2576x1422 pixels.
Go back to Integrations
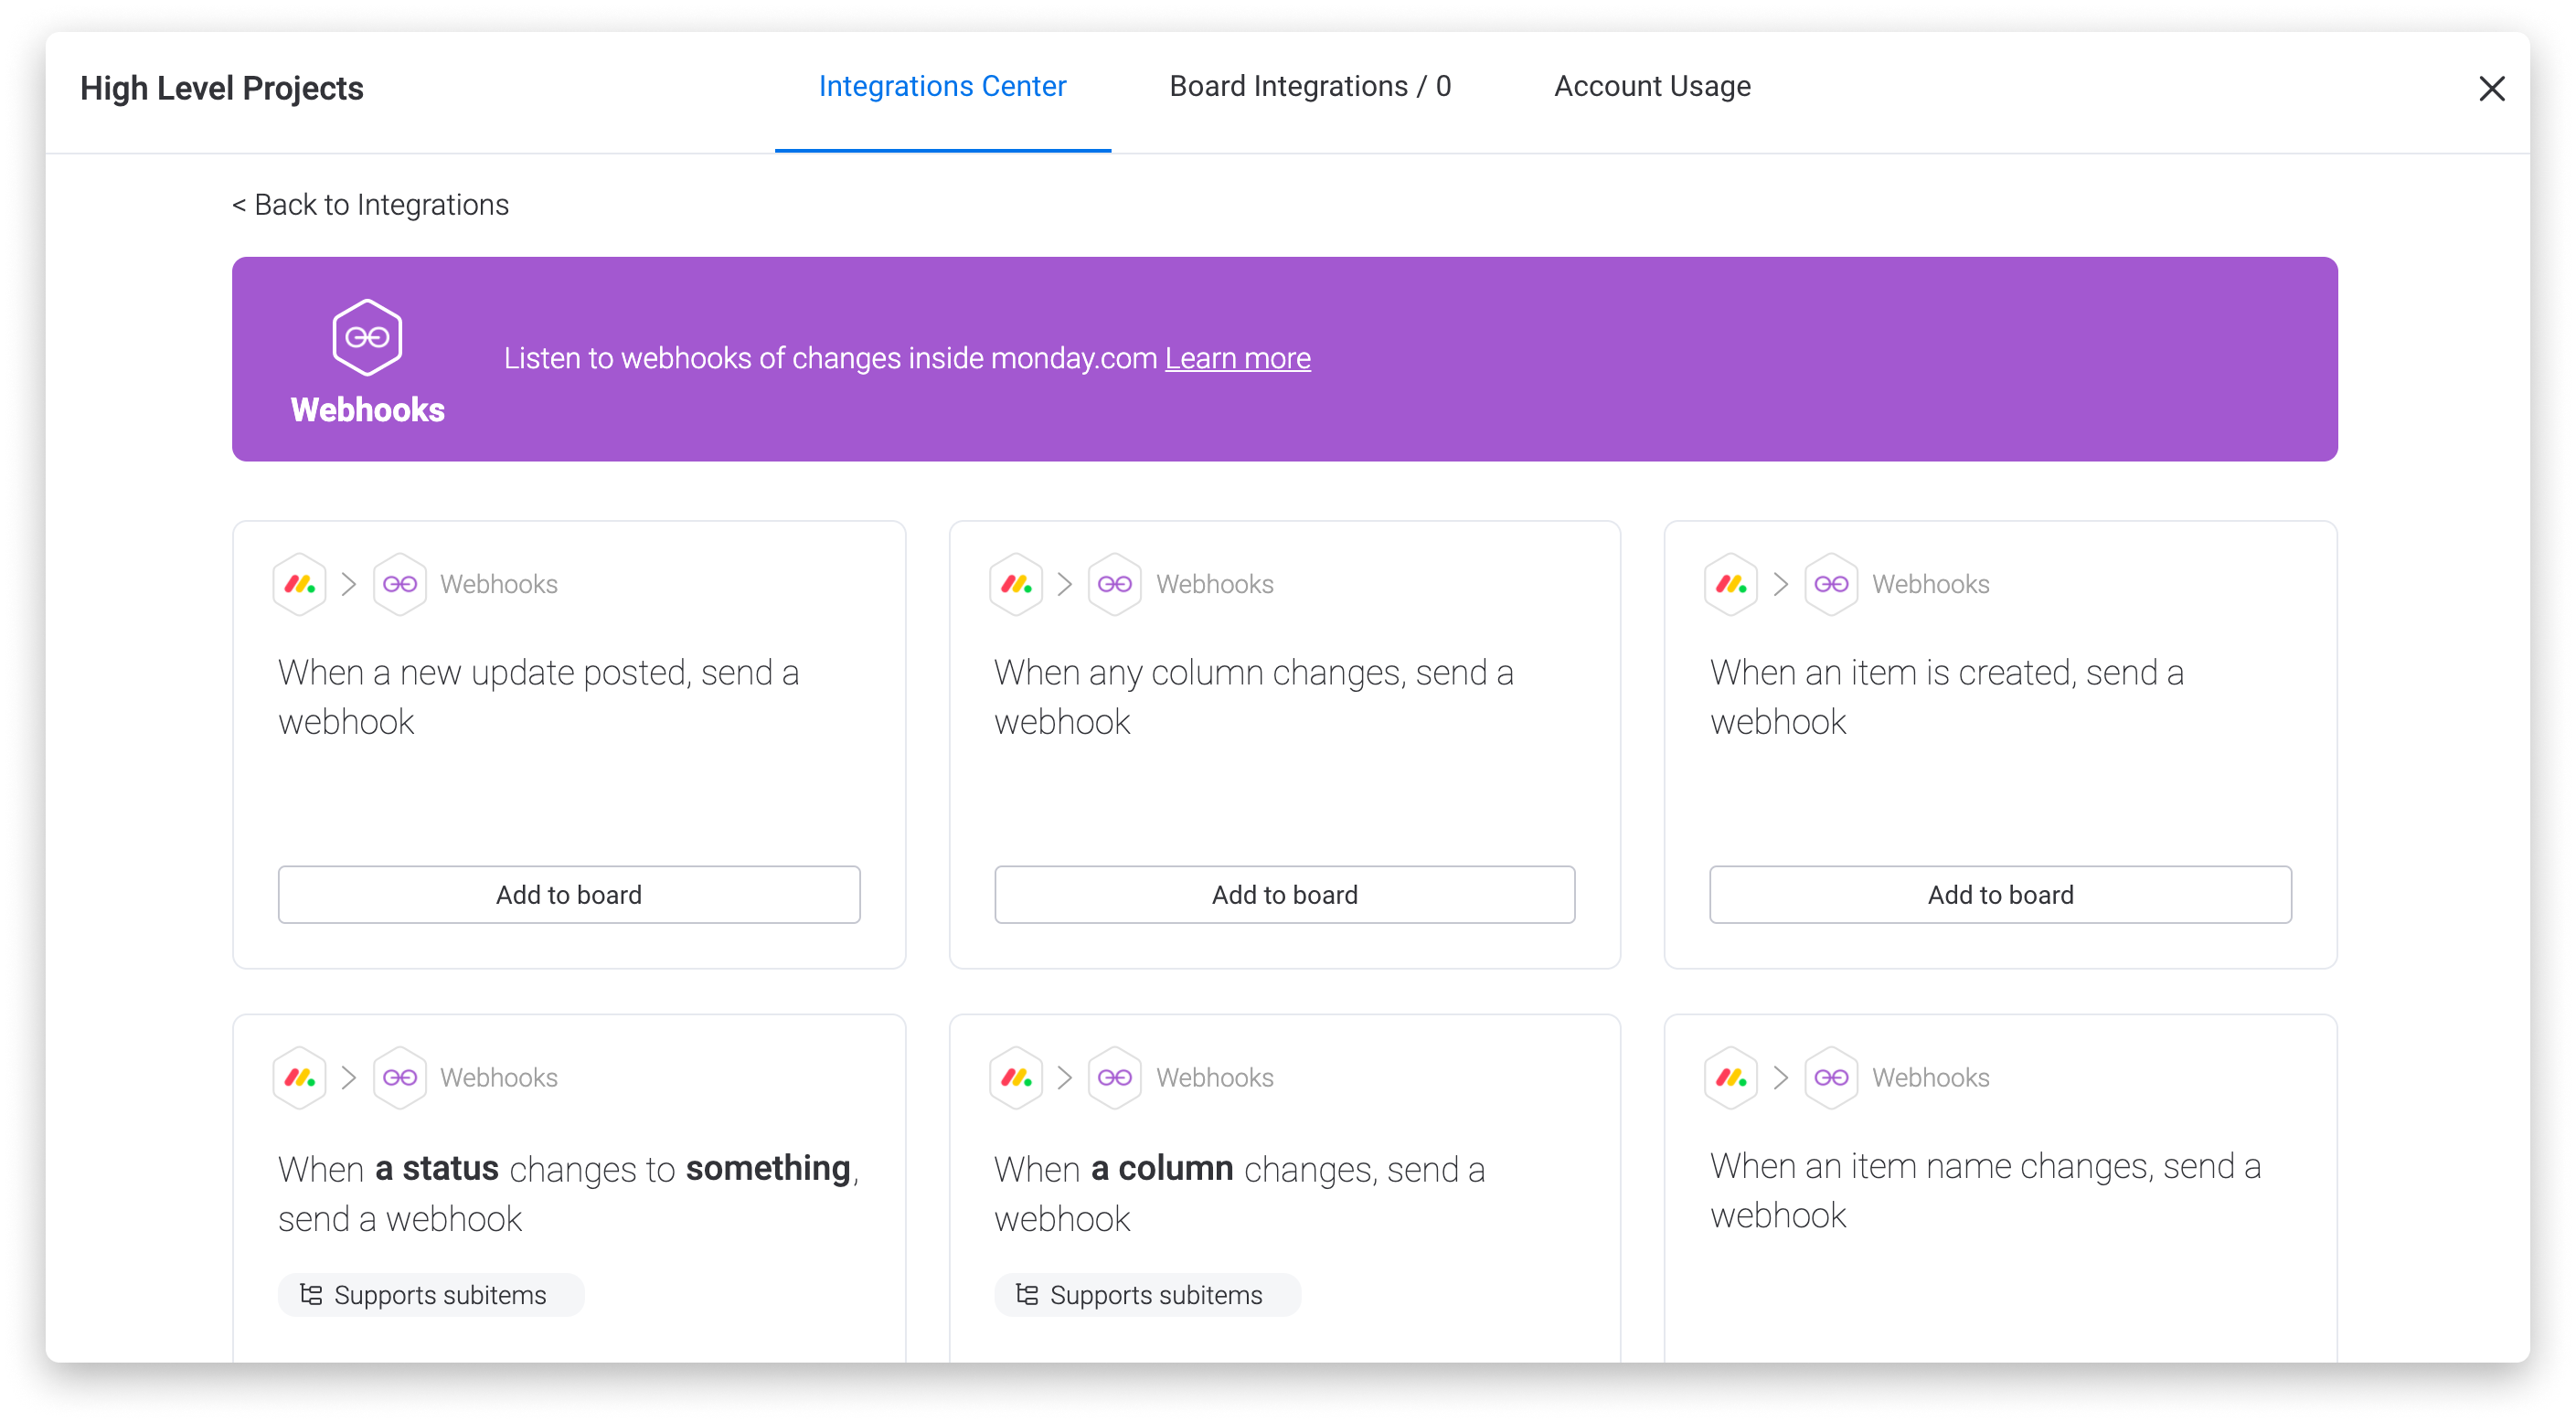click(370, 204)
